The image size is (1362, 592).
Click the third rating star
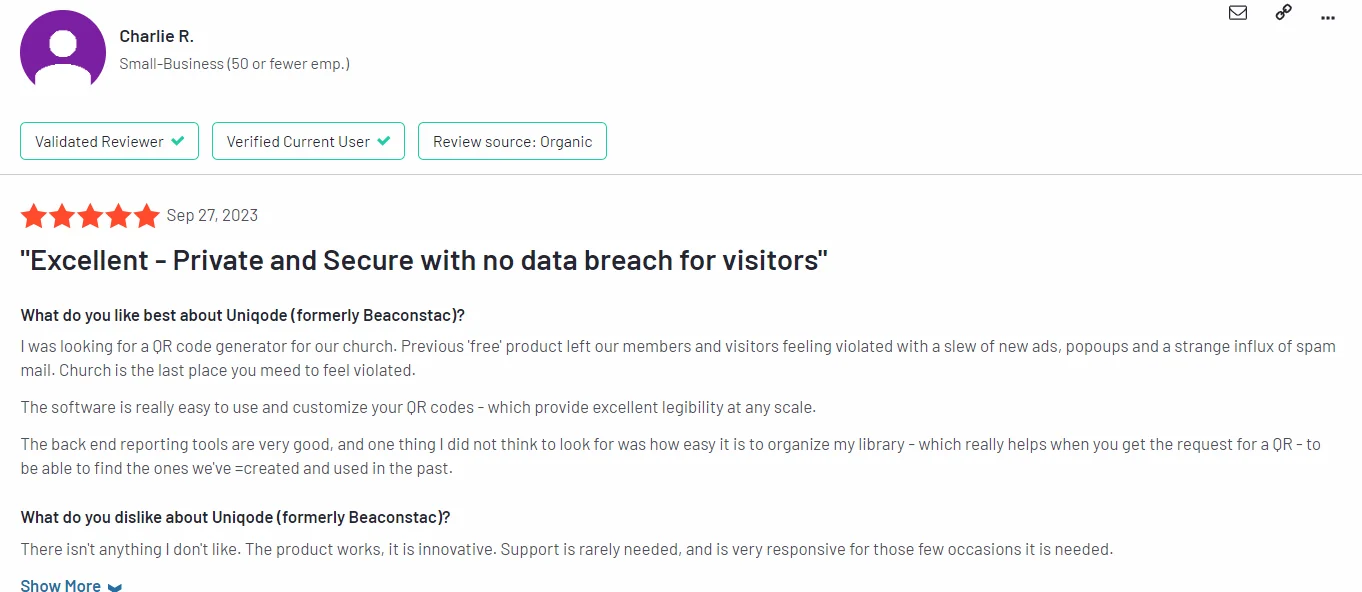[x=90, y=216]
